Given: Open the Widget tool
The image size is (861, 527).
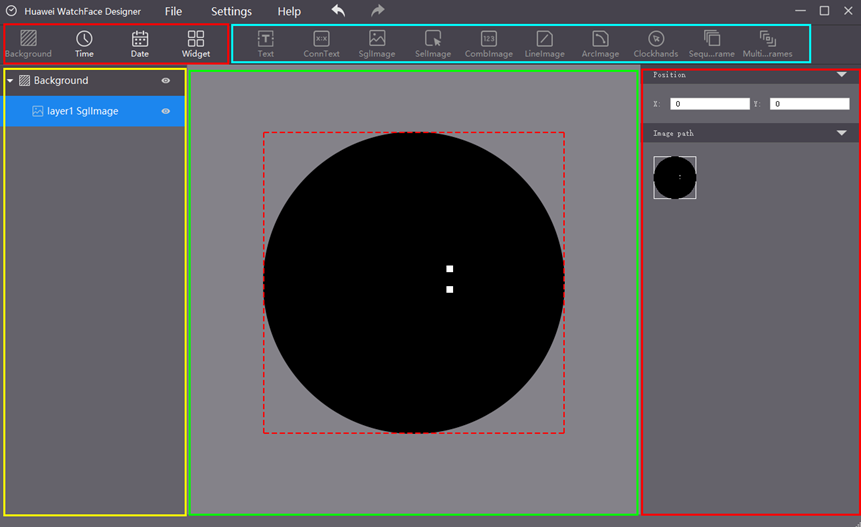Looking at the screenshot, I should [195, 44].
